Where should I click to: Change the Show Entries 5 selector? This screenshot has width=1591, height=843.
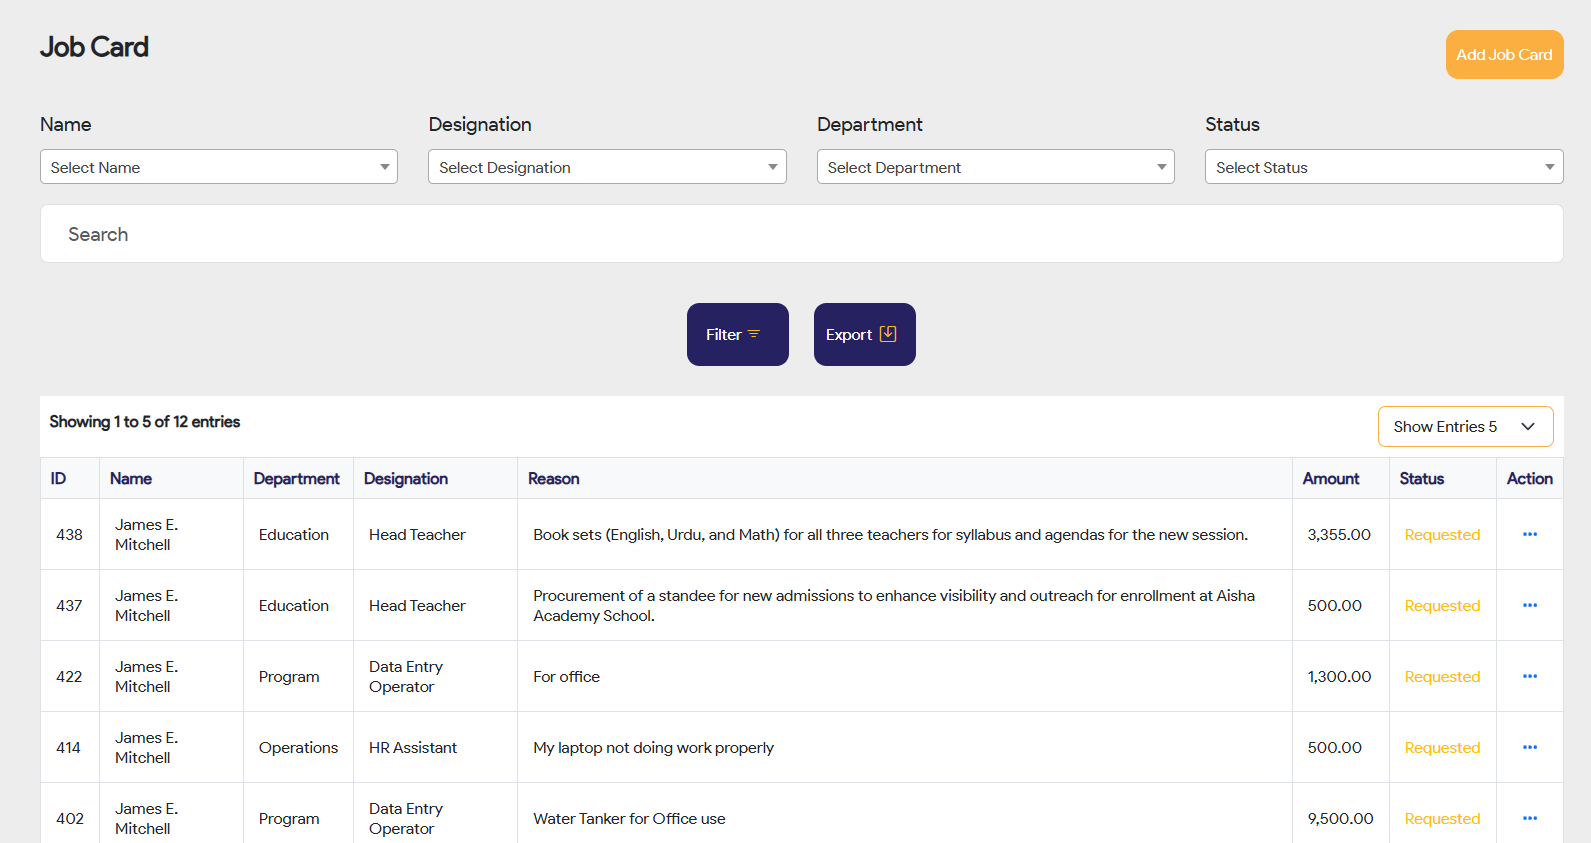1464,426
